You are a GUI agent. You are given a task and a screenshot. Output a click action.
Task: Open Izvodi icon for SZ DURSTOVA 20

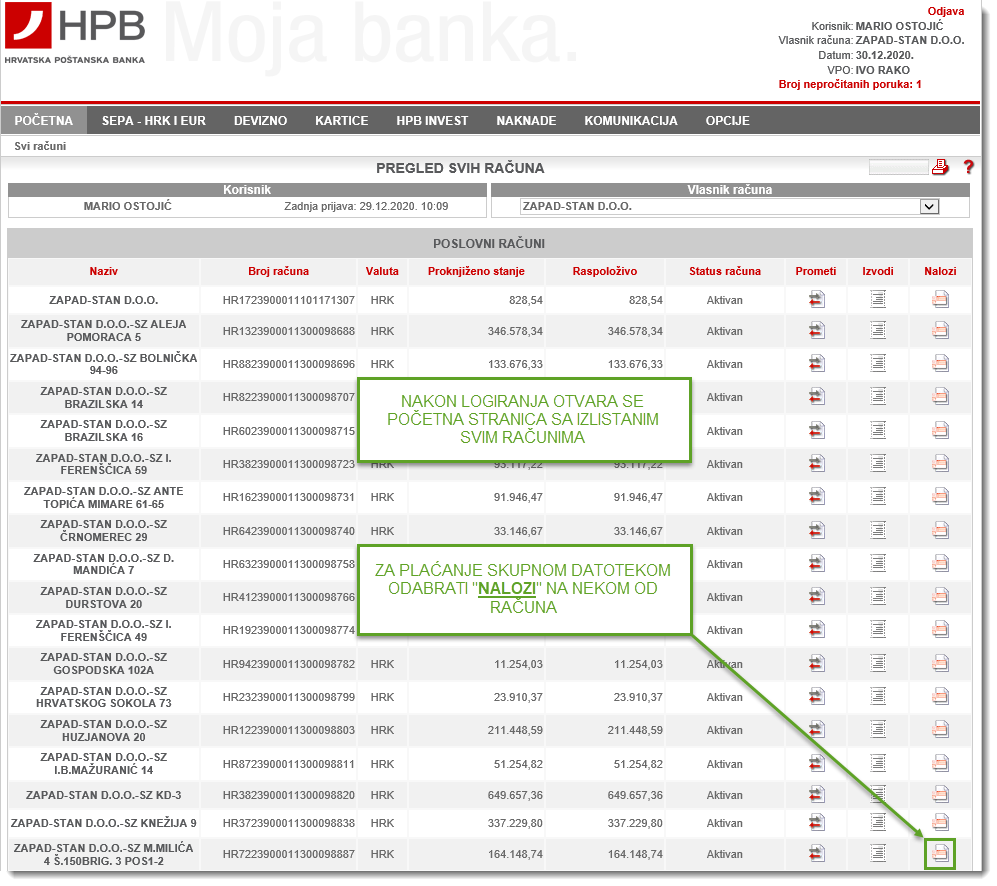point(878,597)
